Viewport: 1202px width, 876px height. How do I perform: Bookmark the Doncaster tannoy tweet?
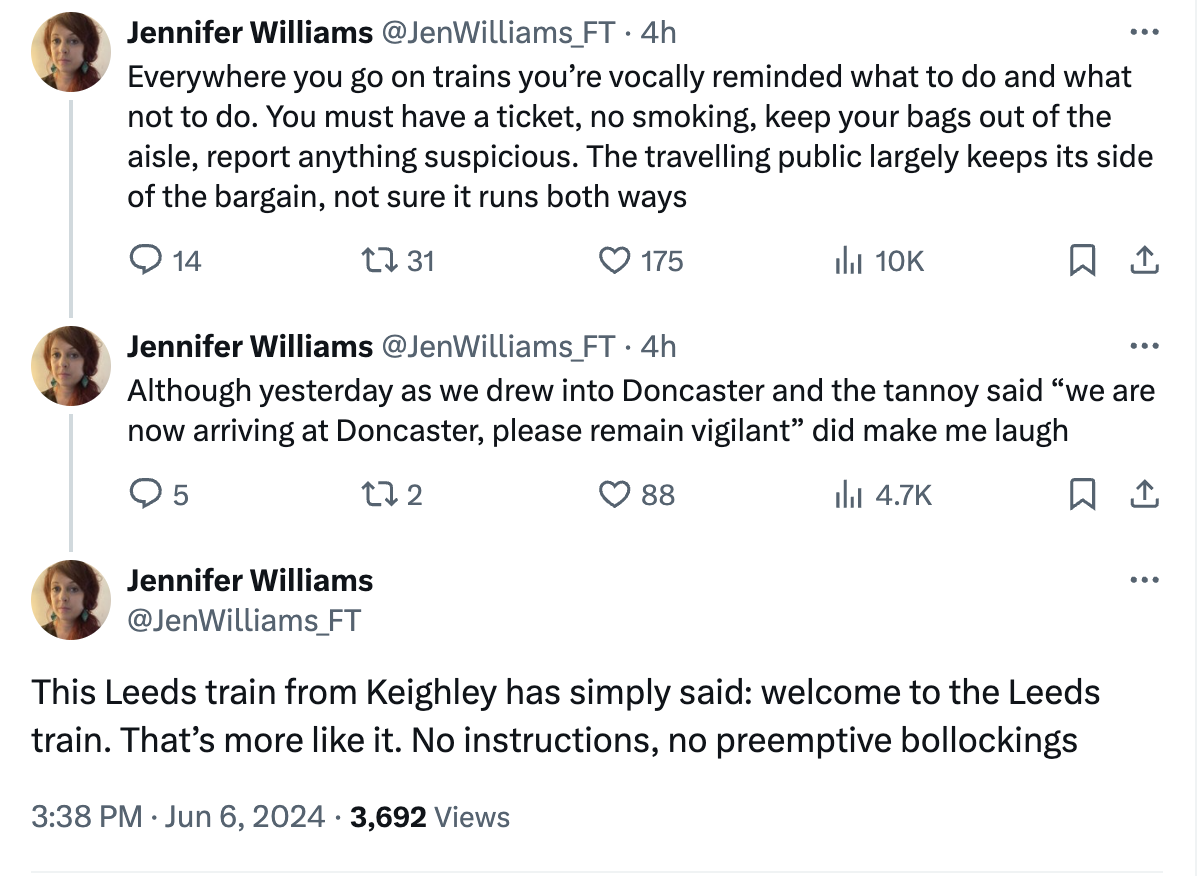1081,494
